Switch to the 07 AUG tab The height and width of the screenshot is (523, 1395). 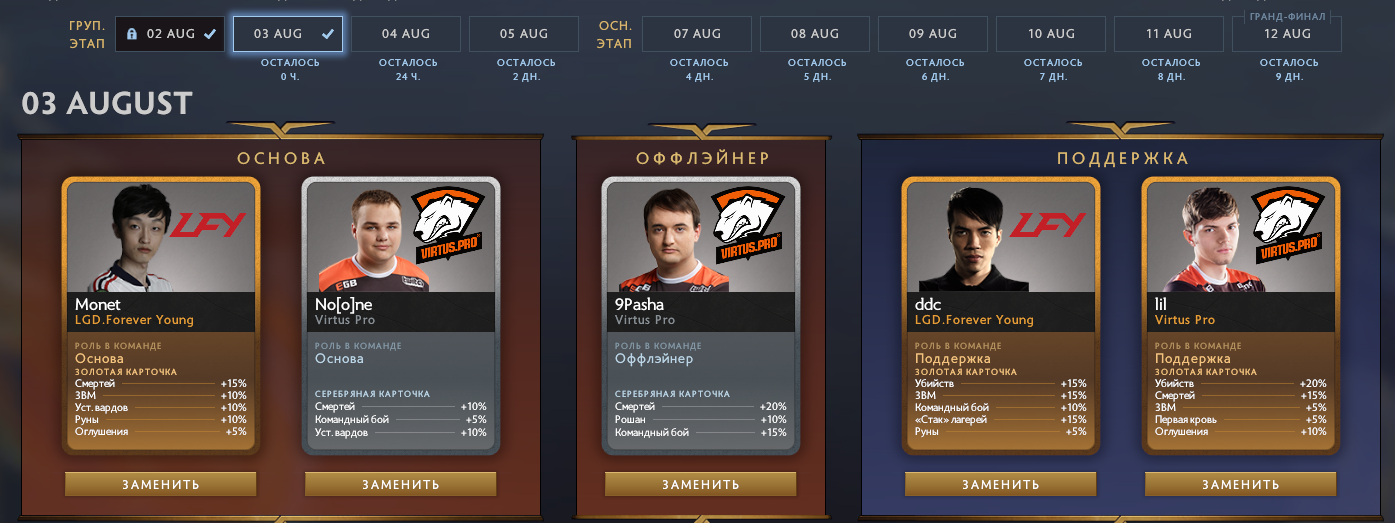pos(696,34)
